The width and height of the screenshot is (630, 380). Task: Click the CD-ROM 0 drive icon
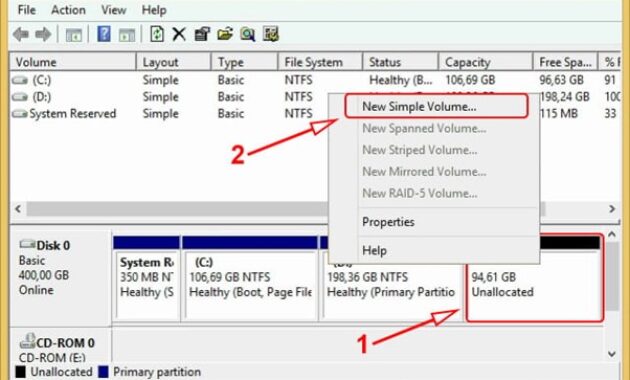[x=27, y=341]
